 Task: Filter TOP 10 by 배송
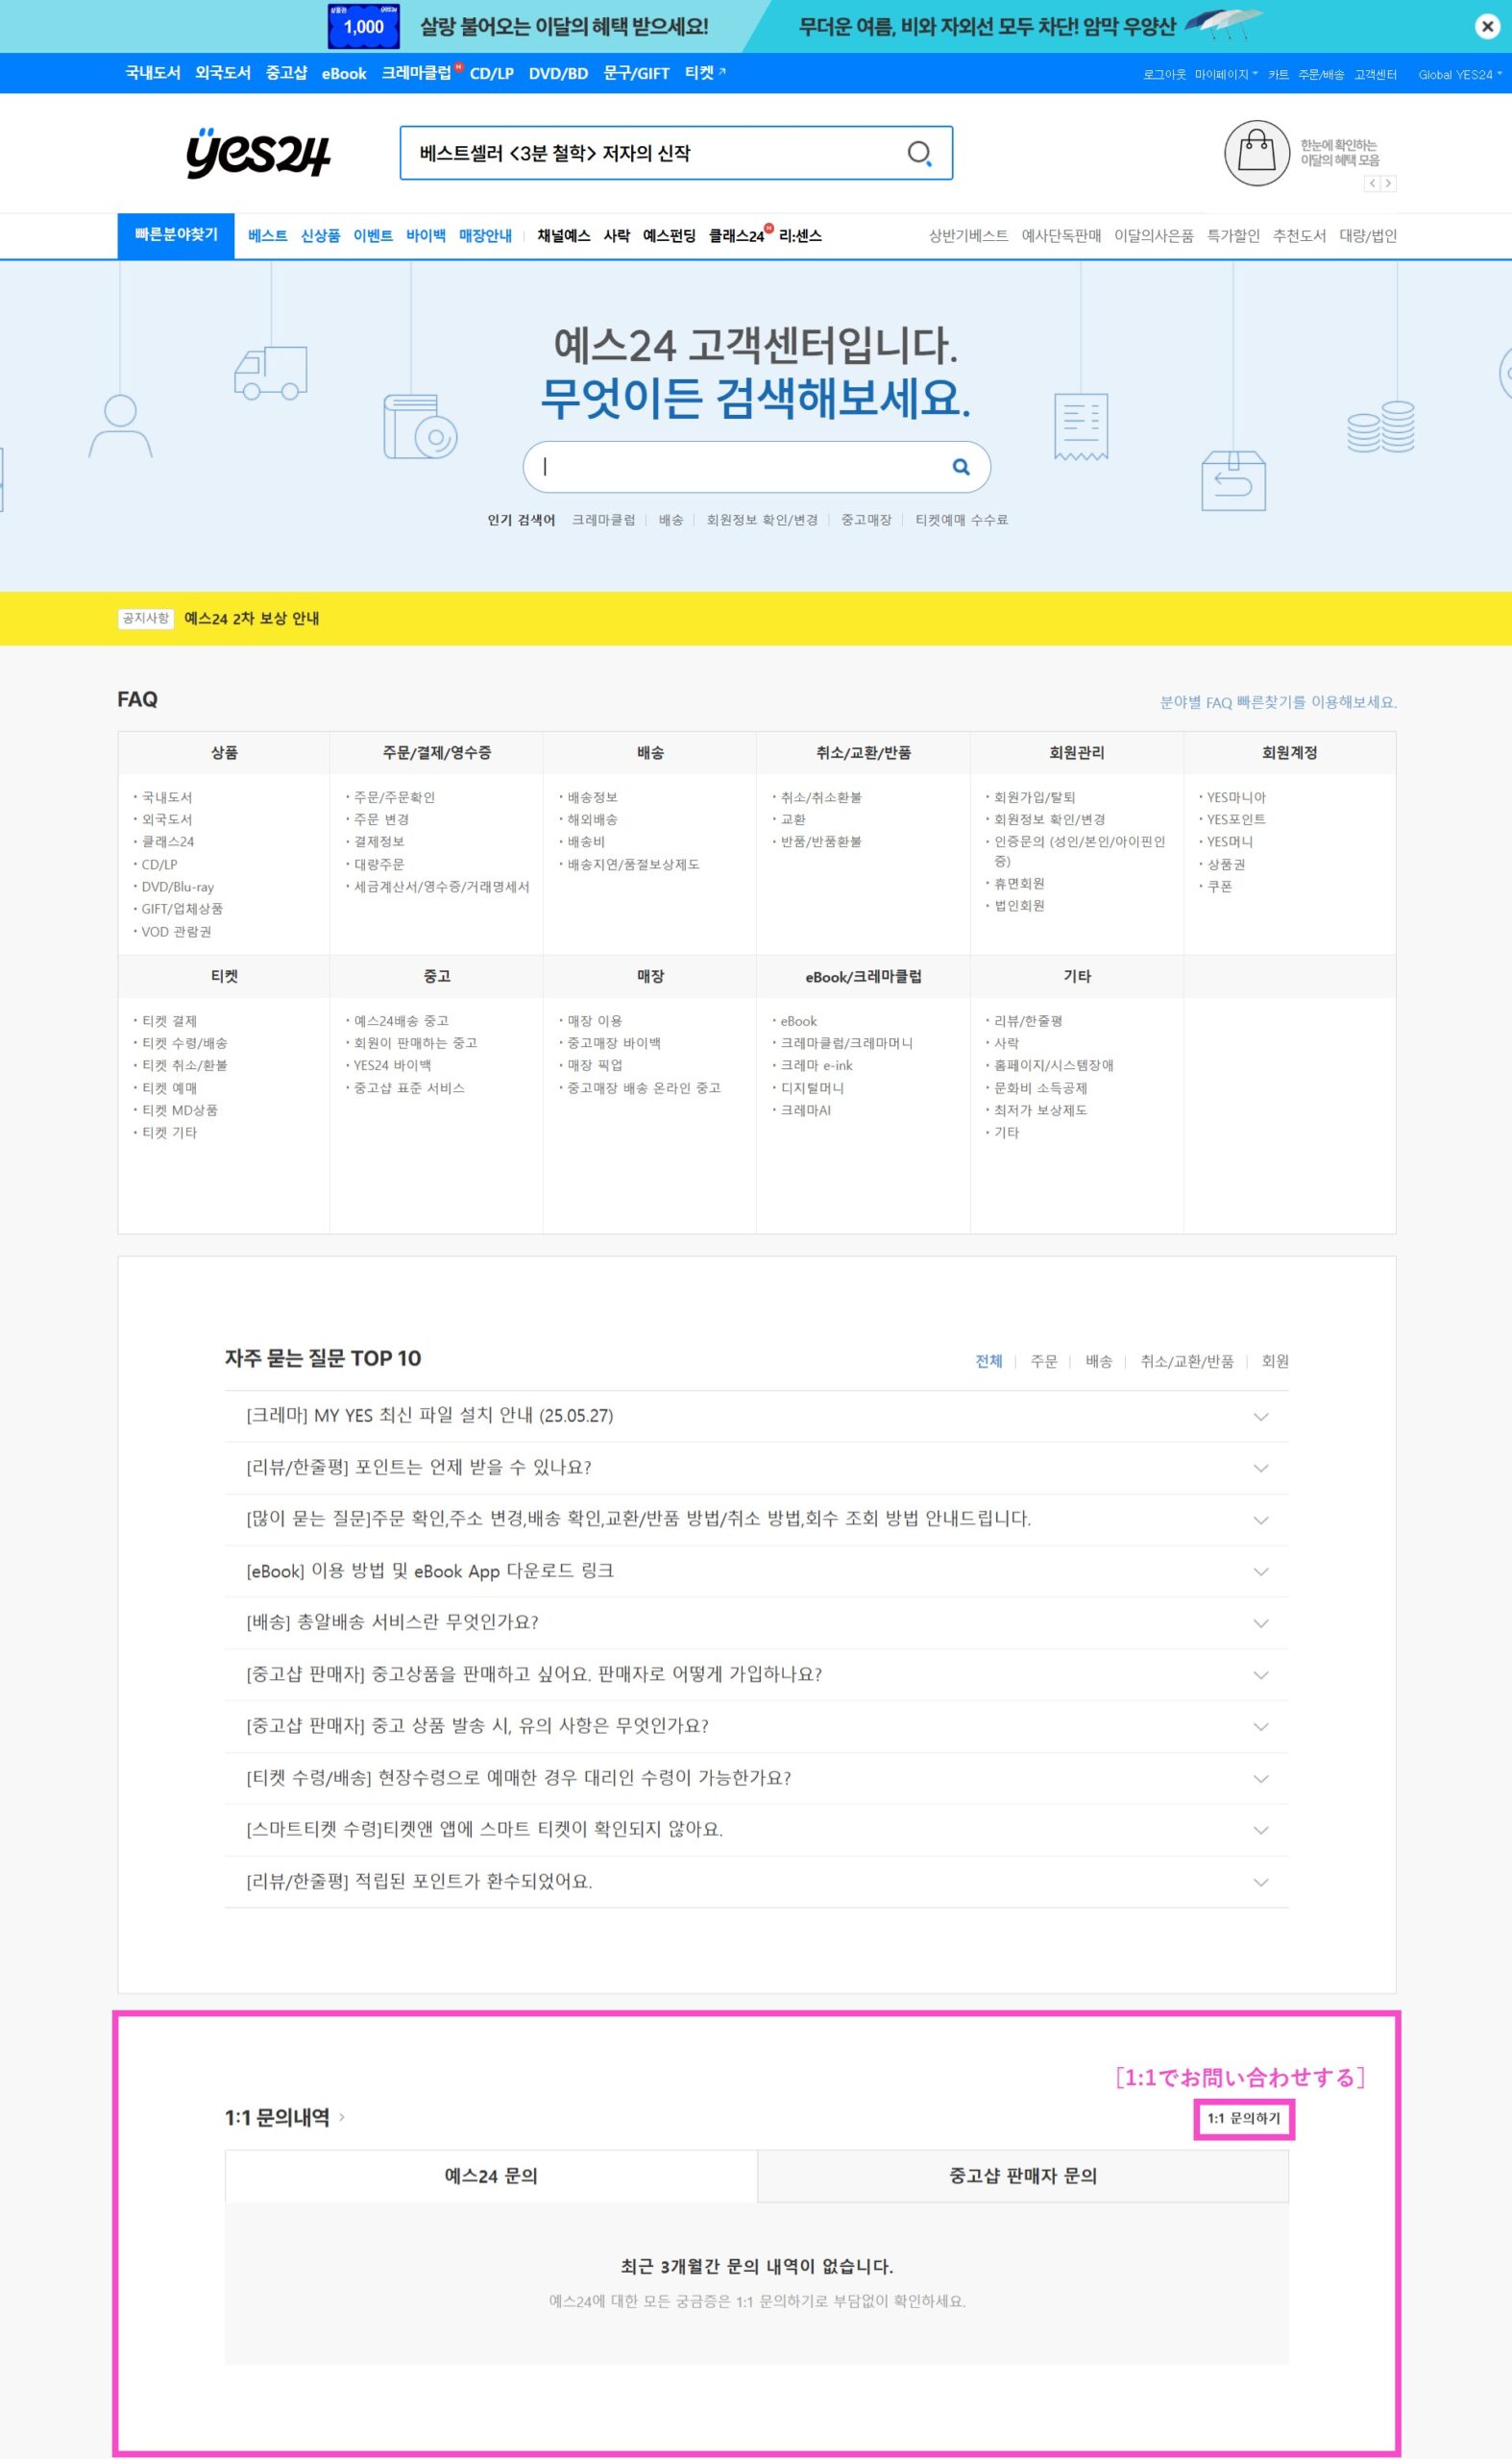pos(1099,1361)
